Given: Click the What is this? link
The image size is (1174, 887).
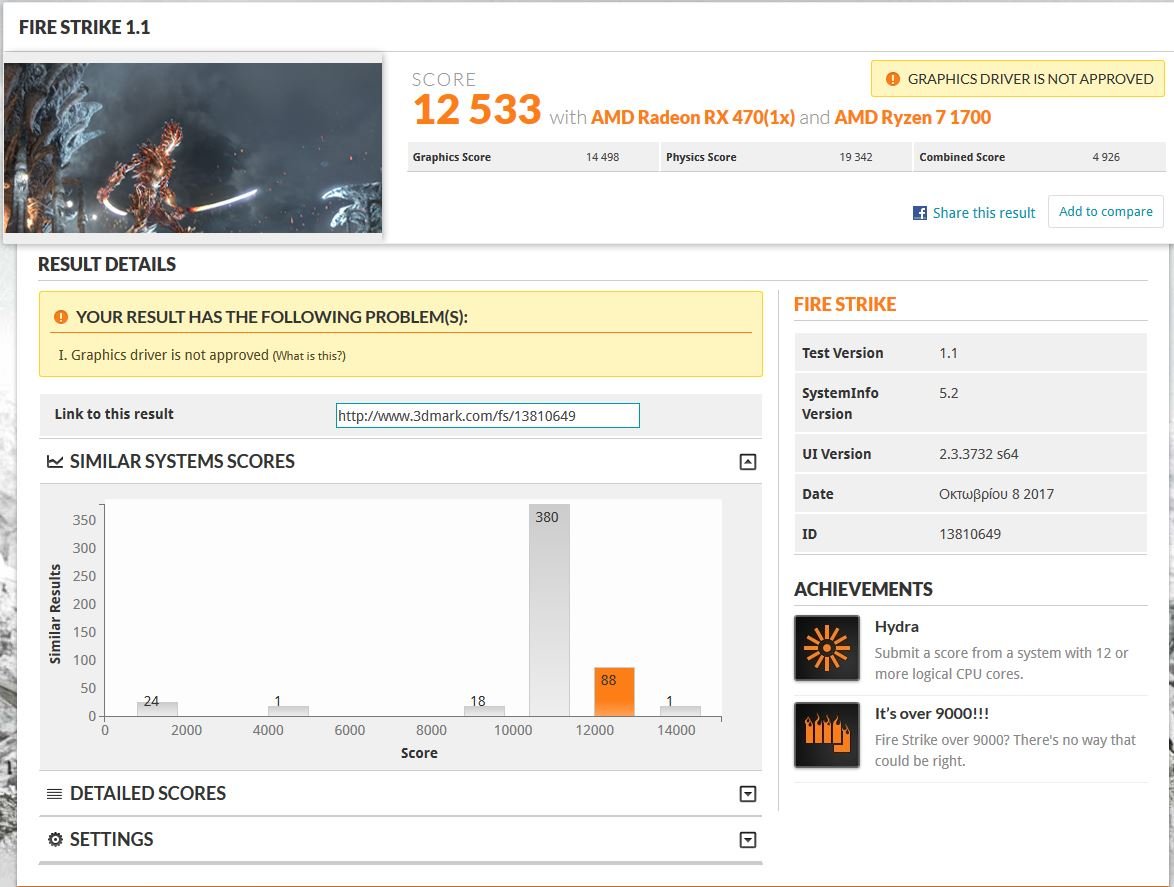Looking at the screenshot, I should point(309,356).
